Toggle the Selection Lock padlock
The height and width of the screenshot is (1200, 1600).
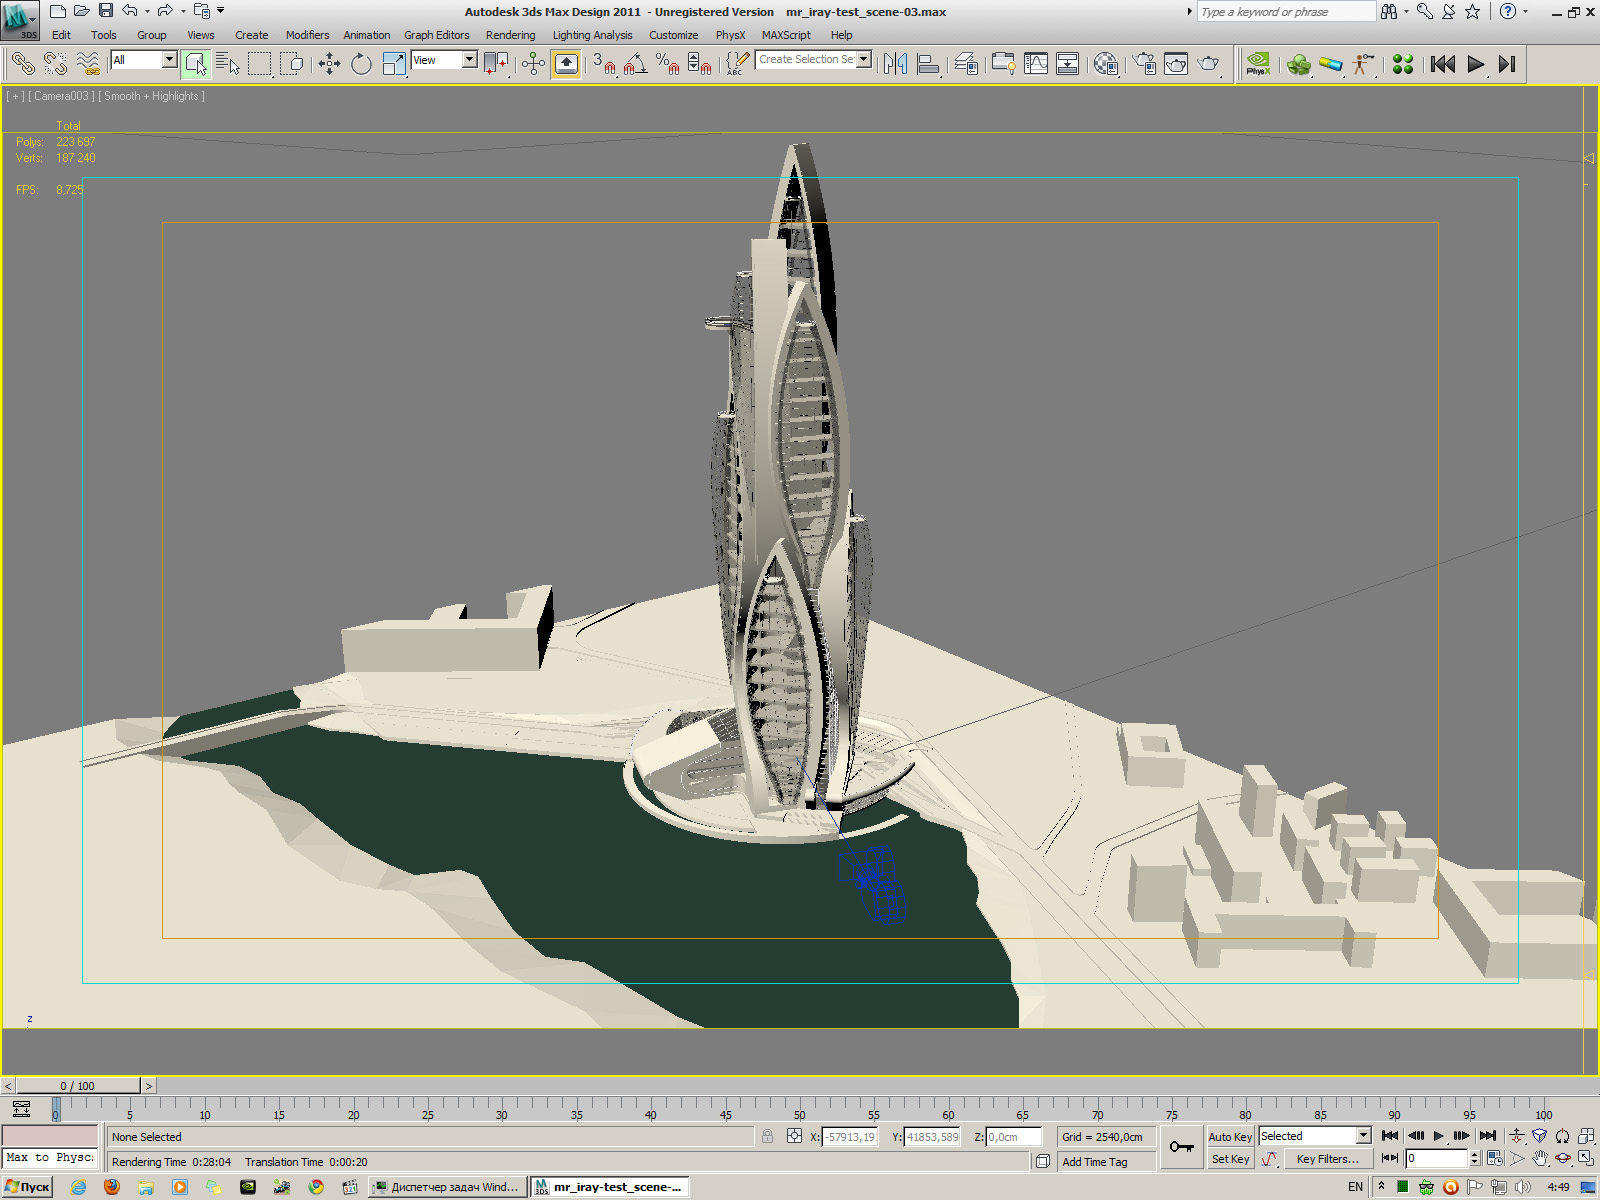(767, 1136)
